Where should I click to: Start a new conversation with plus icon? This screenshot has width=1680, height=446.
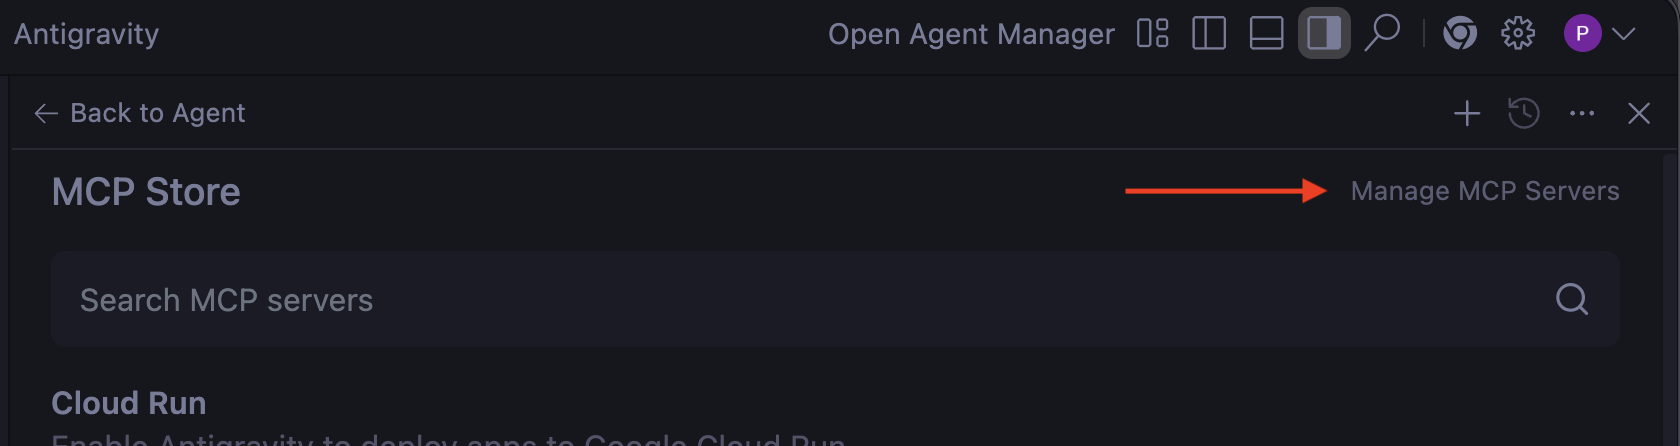point(1467,113)
